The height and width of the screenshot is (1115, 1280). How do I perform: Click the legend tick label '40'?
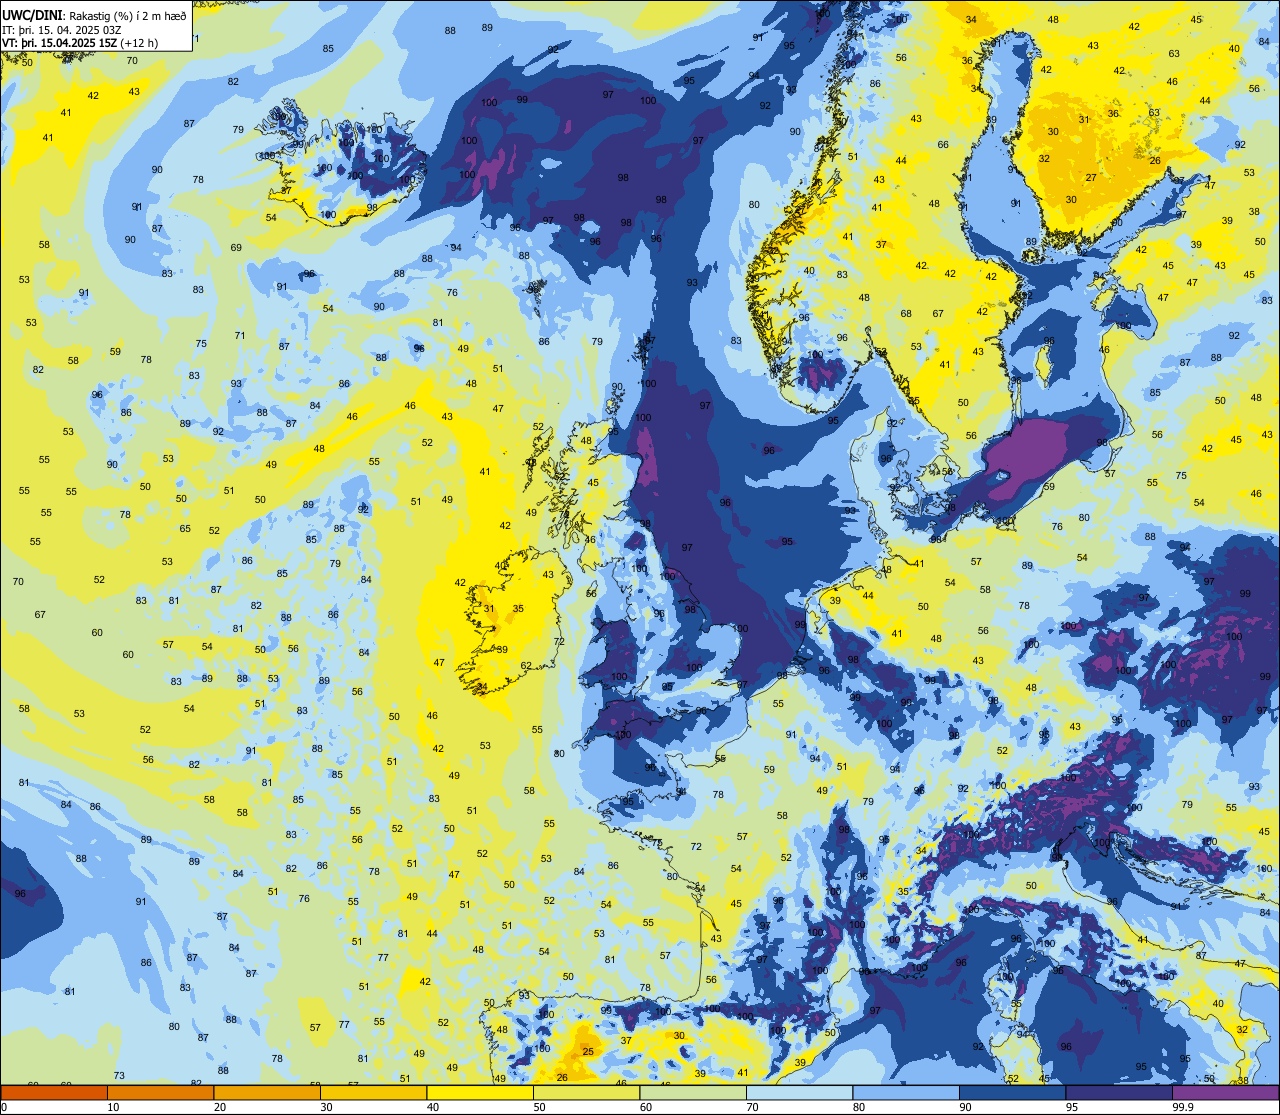click(433, 1107)
